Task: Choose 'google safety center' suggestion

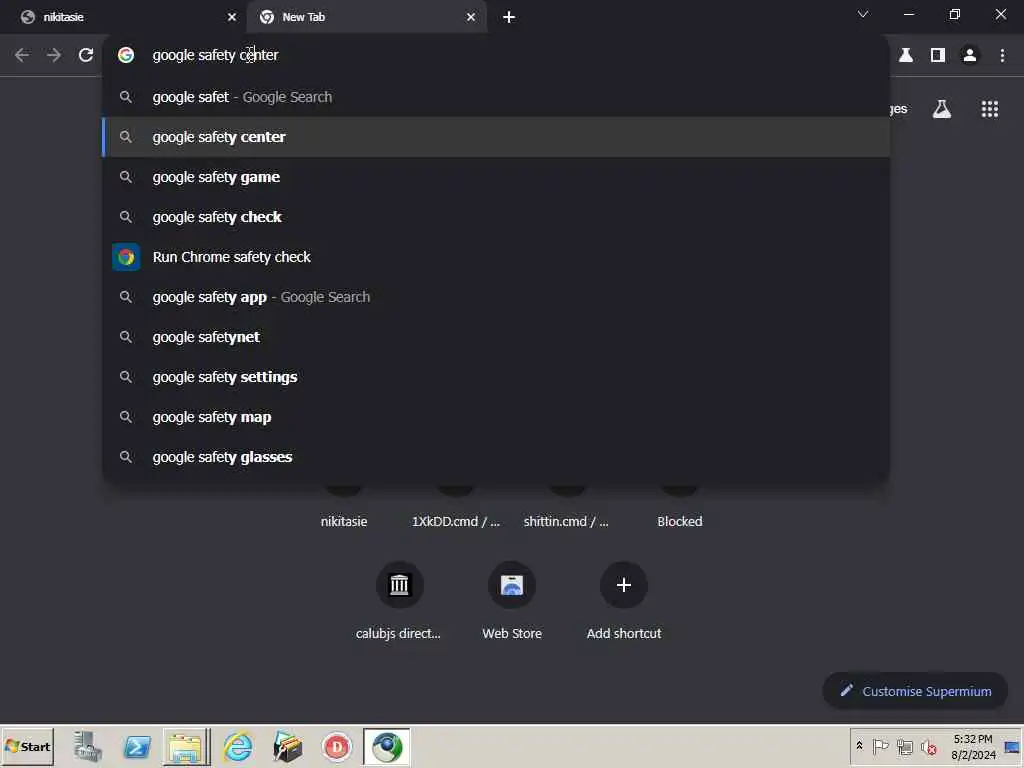Action: tap(496, 137)
